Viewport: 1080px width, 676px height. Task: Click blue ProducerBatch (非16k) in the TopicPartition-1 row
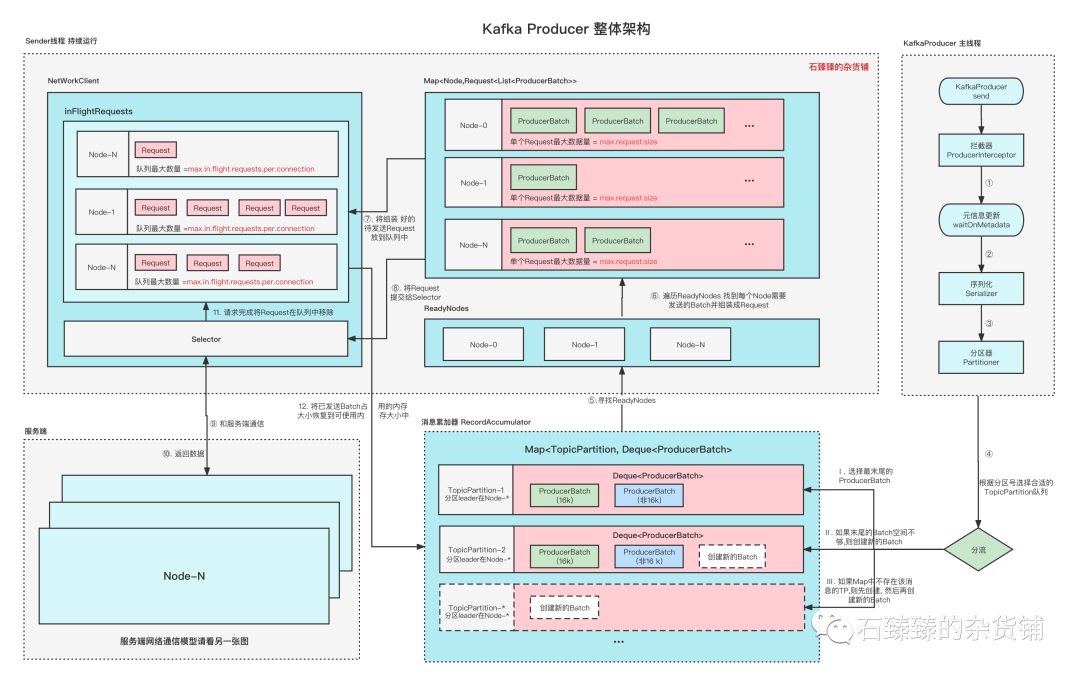pos(649,495)
